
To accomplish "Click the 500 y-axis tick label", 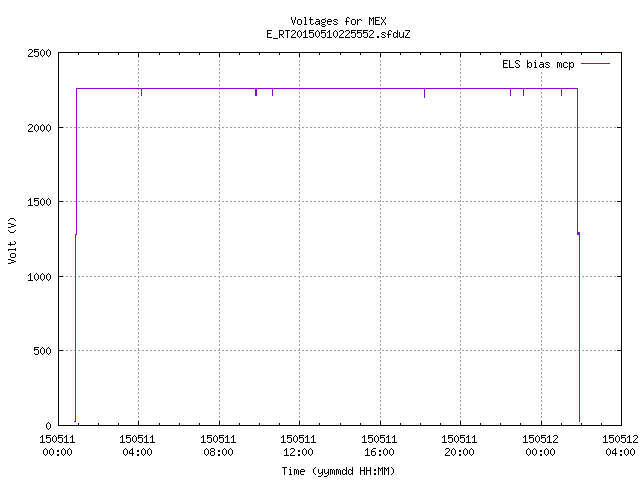I will pyautogui.click(x=42, y=351).
